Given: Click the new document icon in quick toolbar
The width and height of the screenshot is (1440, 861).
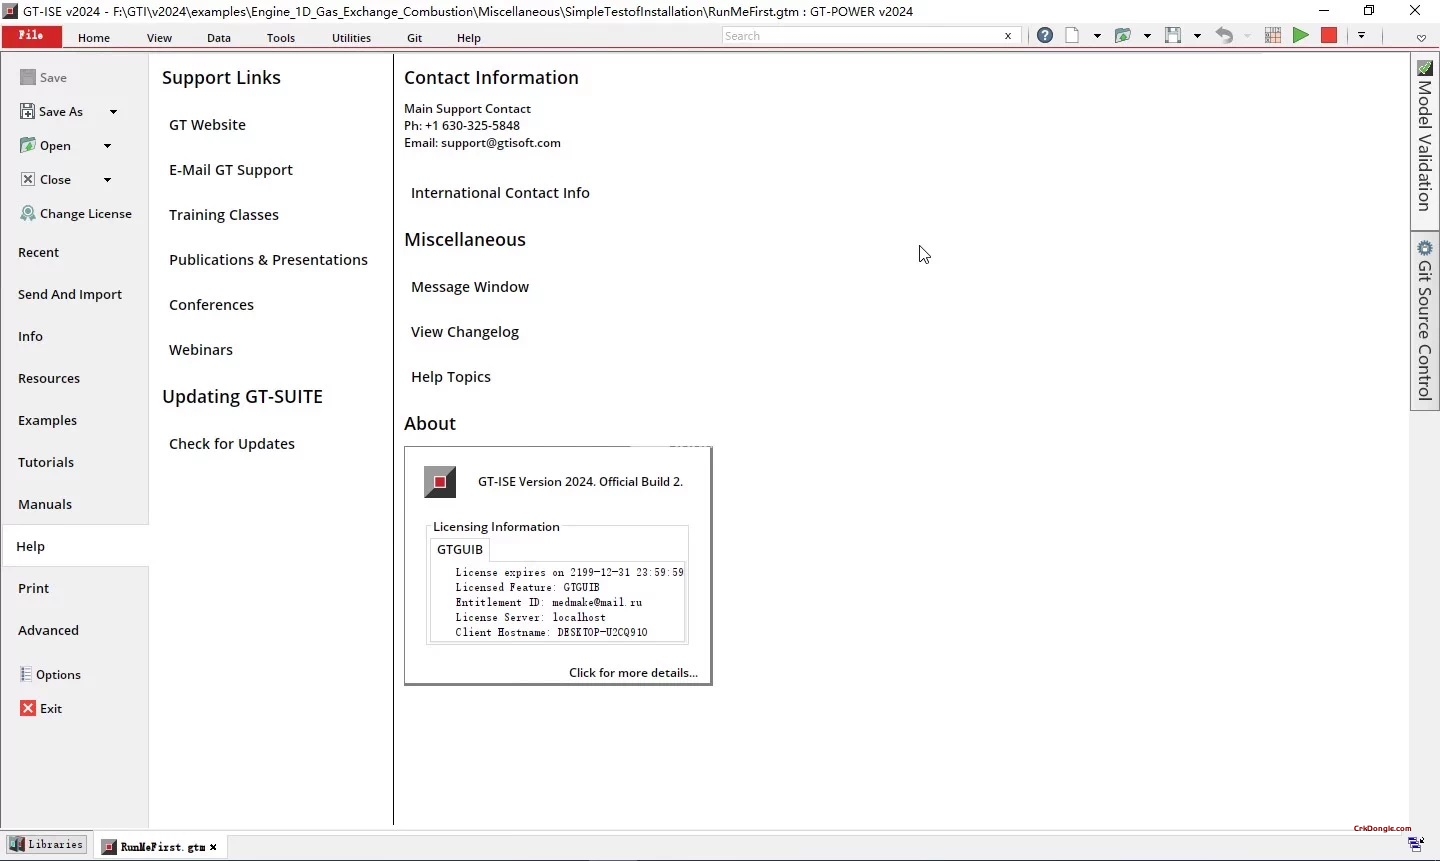Looking at the screenshot, I should [x=1073, y=36].
